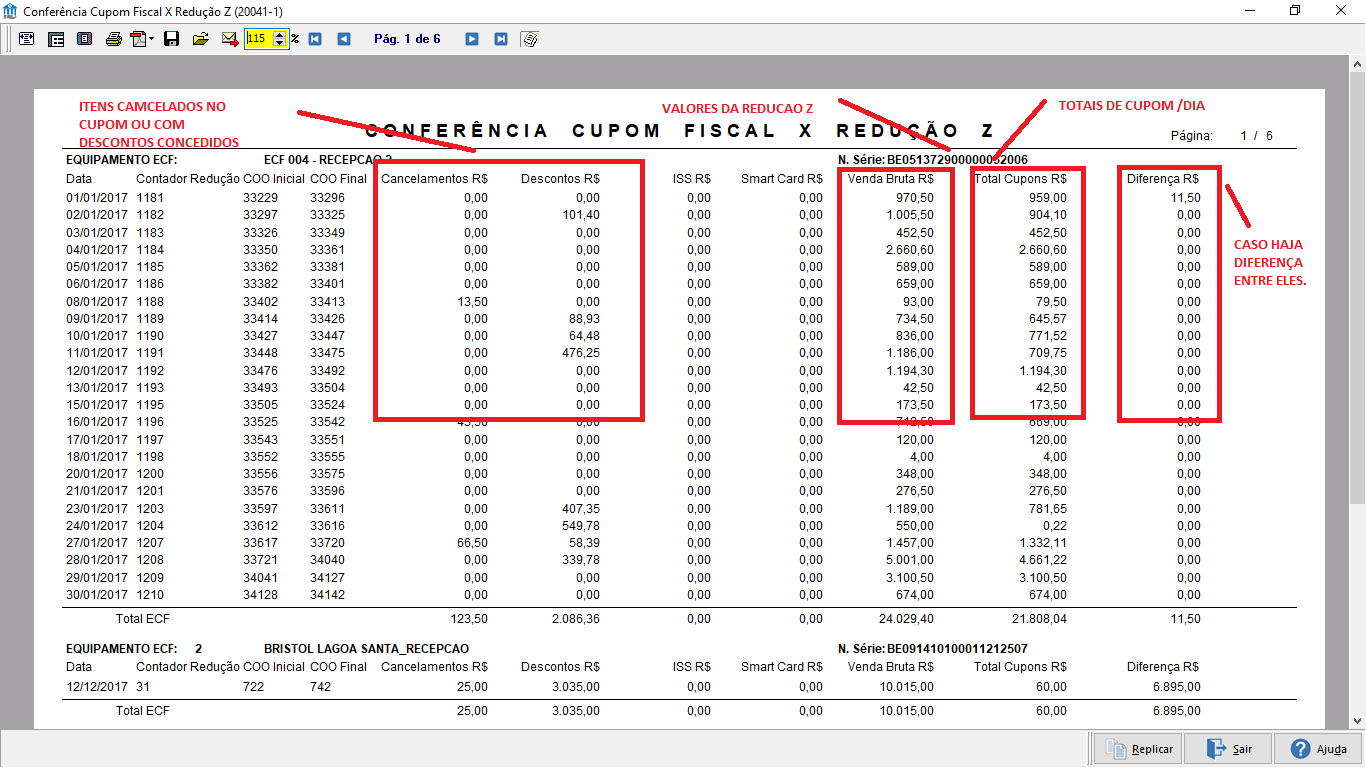The height and width of the screenshot is (768, 1366).
Task: Click total Total Cupons 21.808,04
Action: tap(1038, 619)
